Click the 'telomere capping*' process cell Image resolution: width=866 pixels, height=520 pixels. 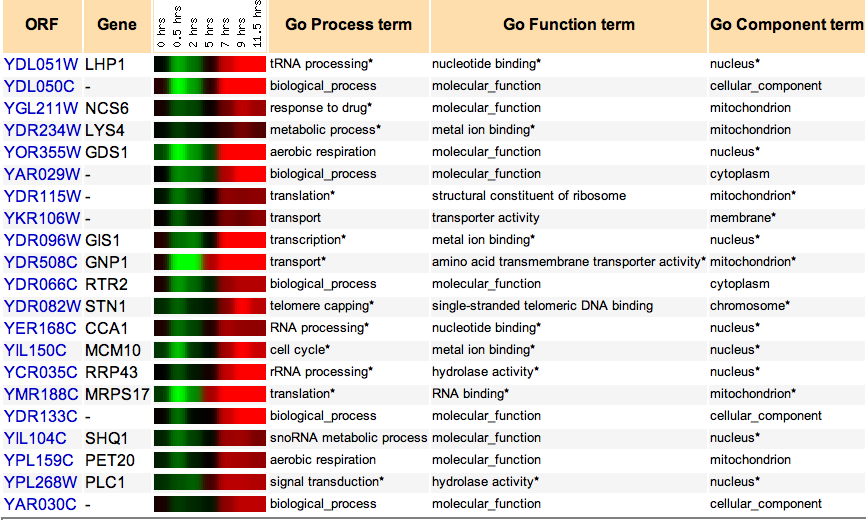[x=322, y=306]
